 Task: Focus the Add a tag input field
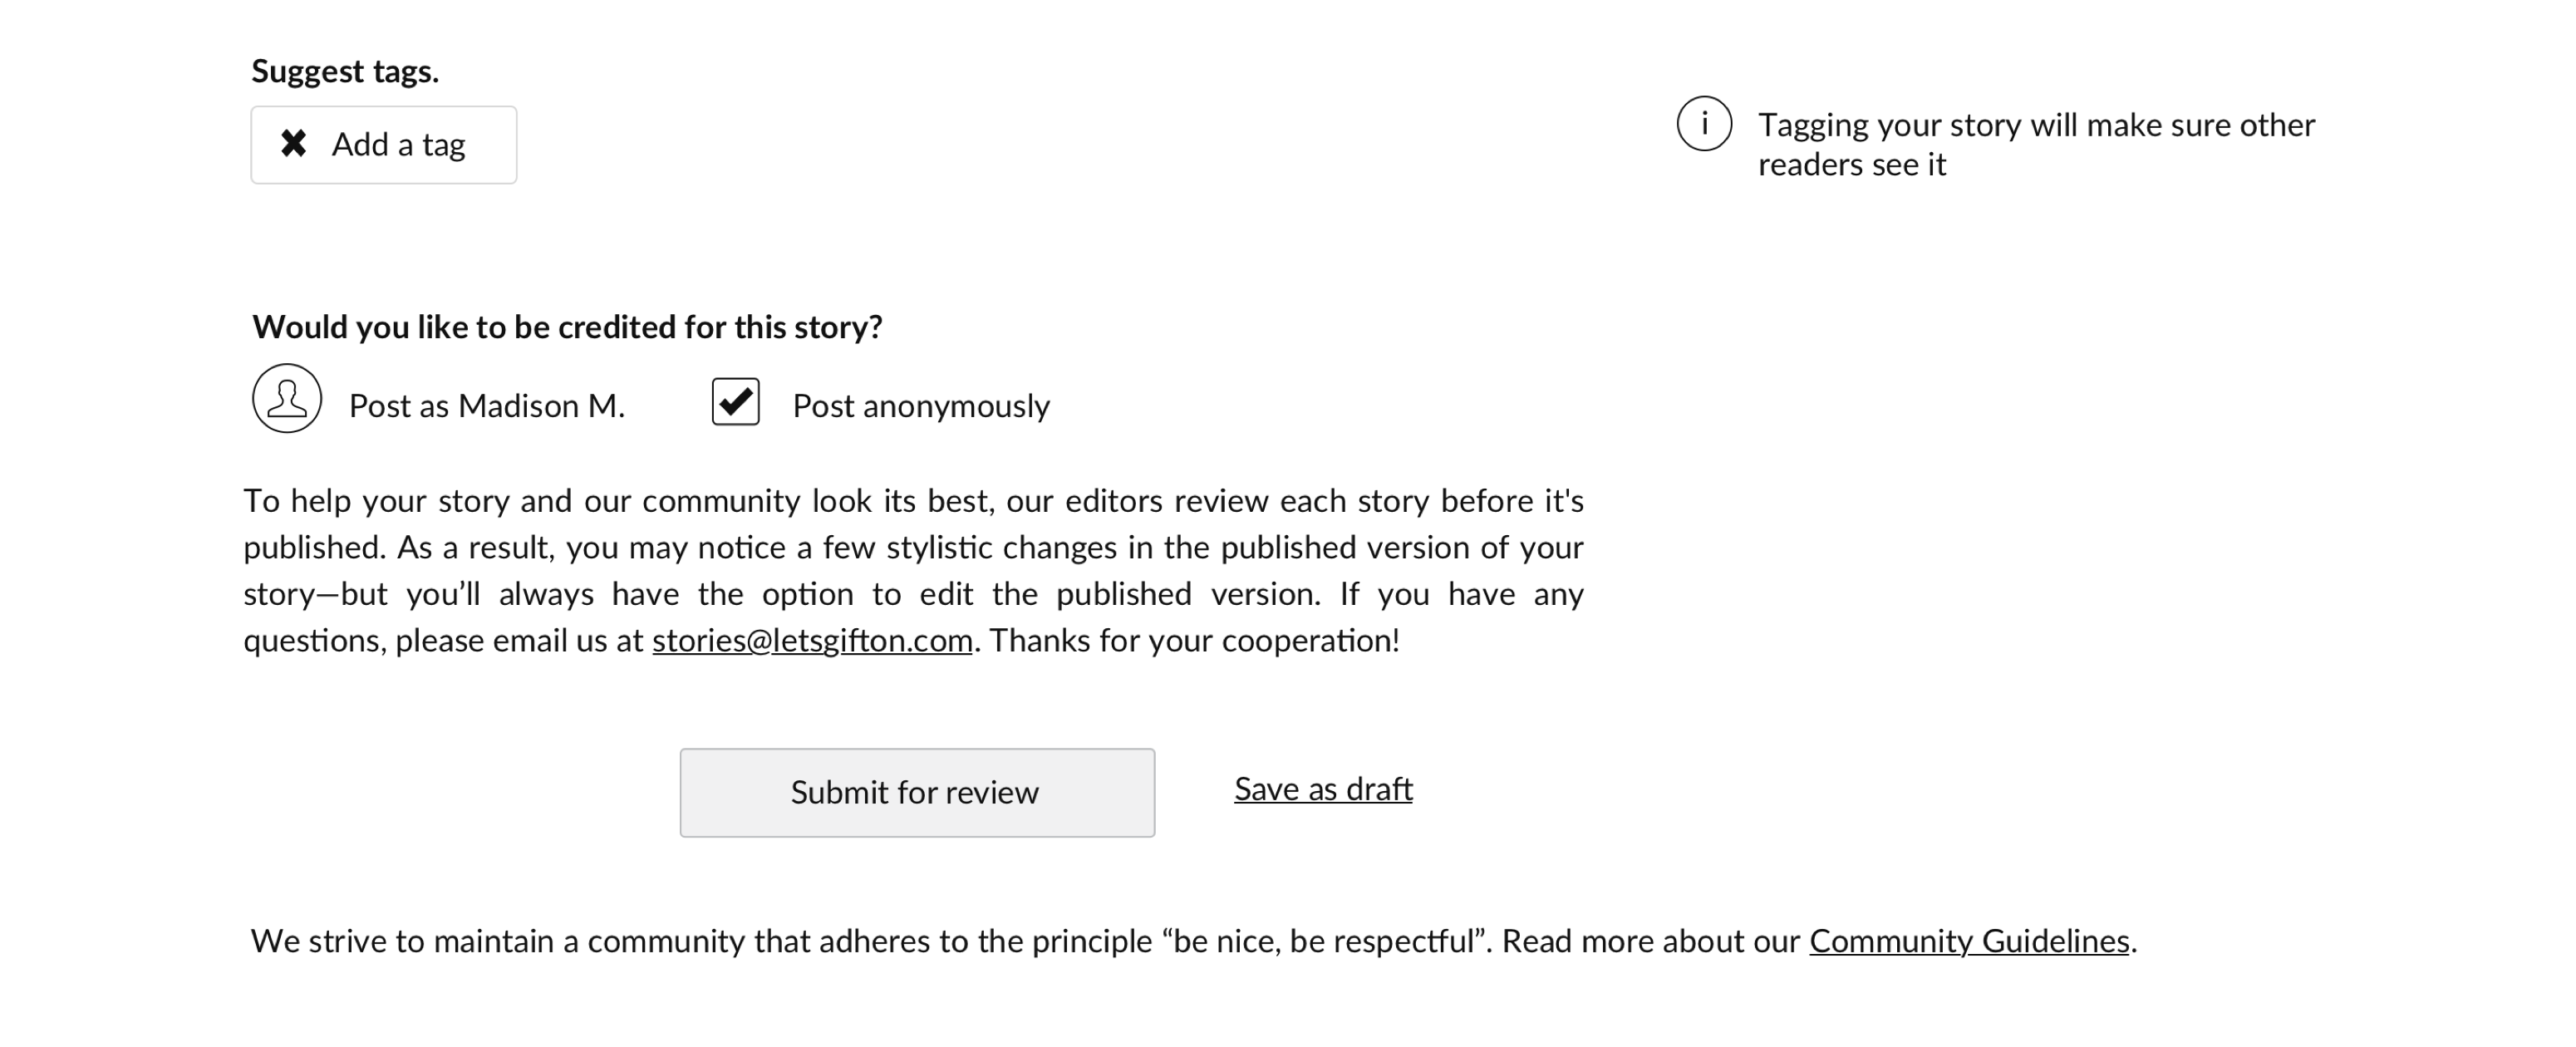click(384, 145)
